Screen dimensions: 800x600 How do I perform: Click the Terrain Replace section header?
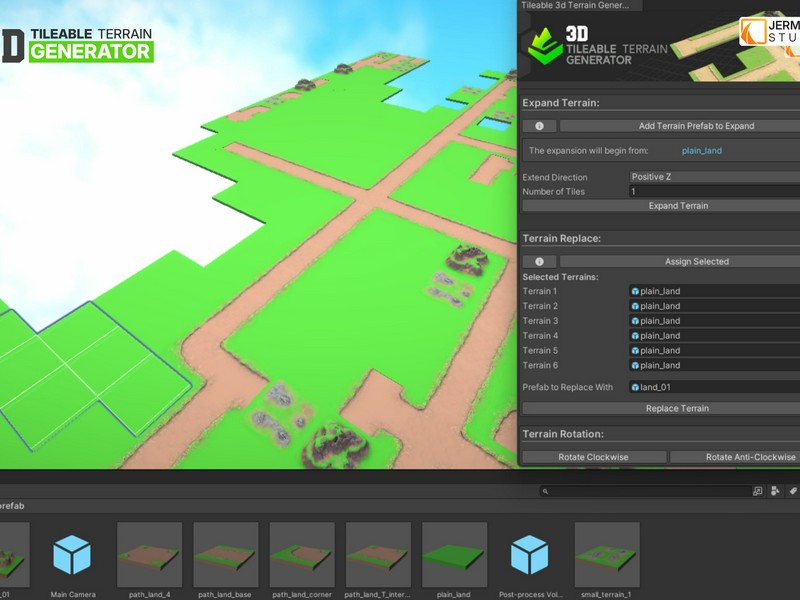coord(561,239)
